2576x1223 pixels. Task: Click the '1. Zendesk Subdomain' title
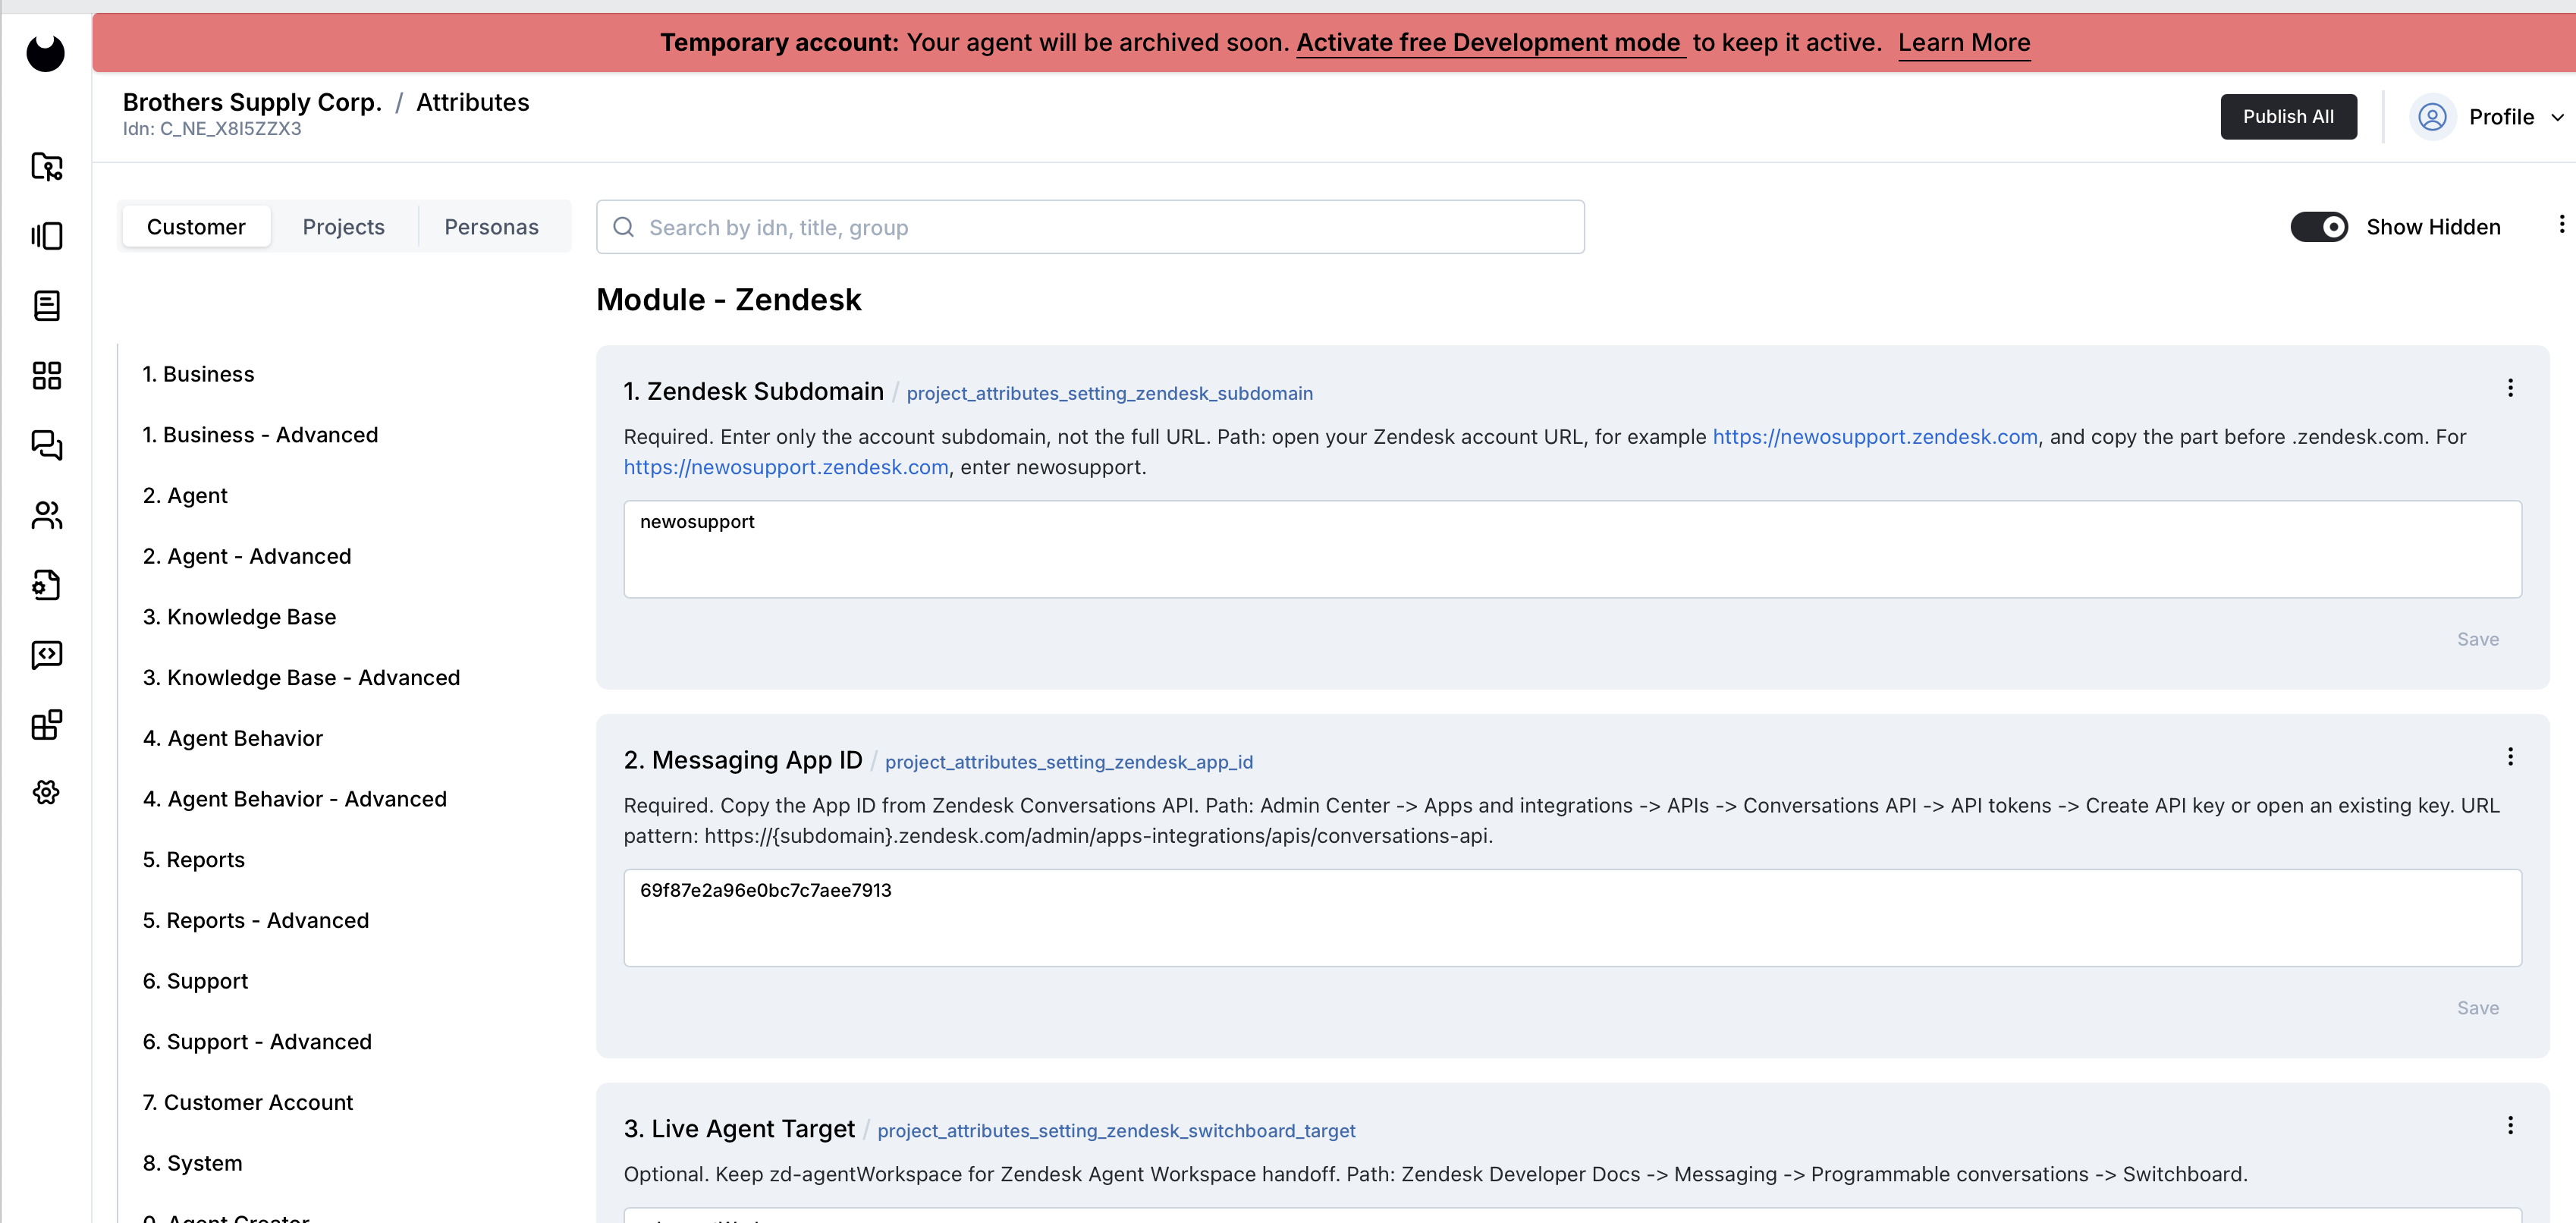tap(753, 391)
